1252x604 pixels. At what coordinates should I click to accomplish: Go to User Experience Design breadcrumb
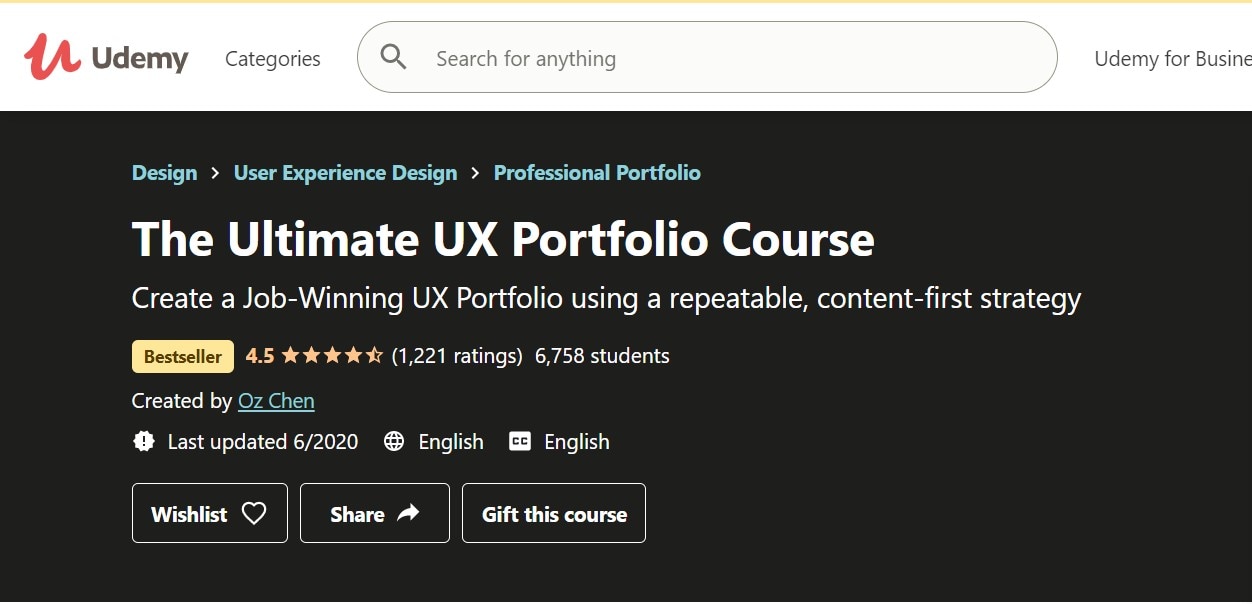pyautogui.click(x=345, y=173)
